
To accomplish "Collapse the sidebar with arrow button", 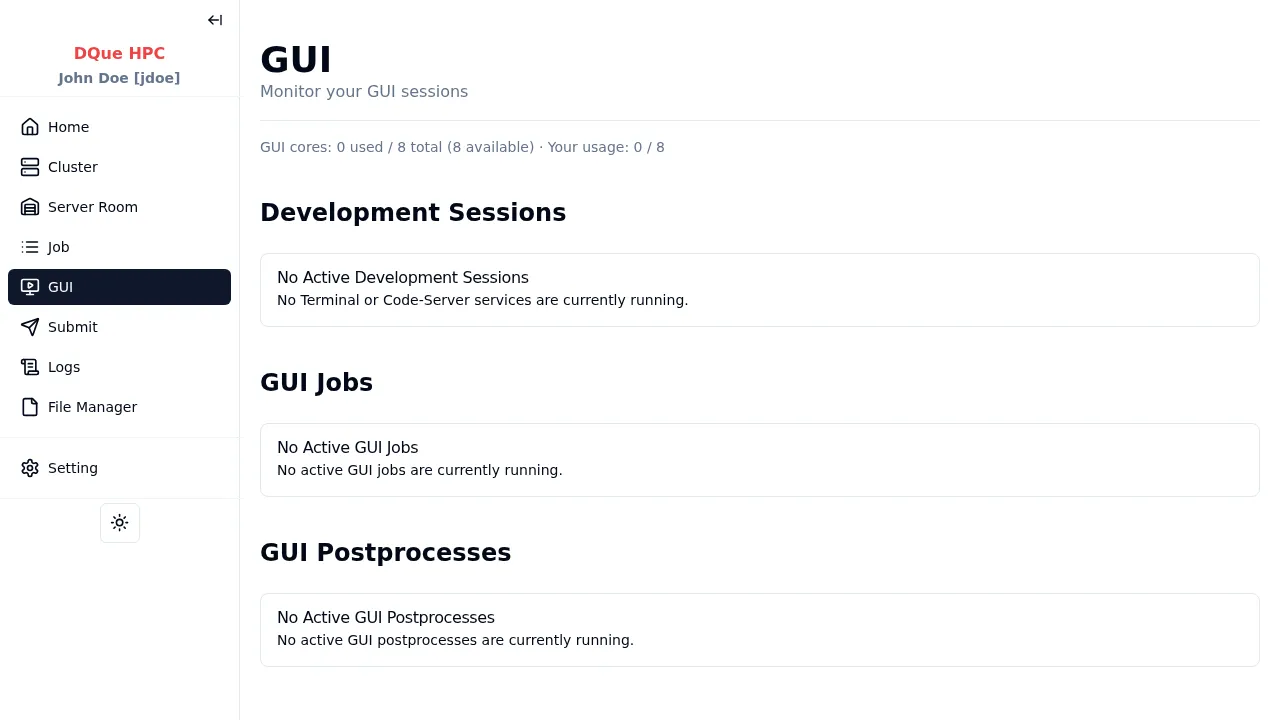I will click(x=215, y=20).
